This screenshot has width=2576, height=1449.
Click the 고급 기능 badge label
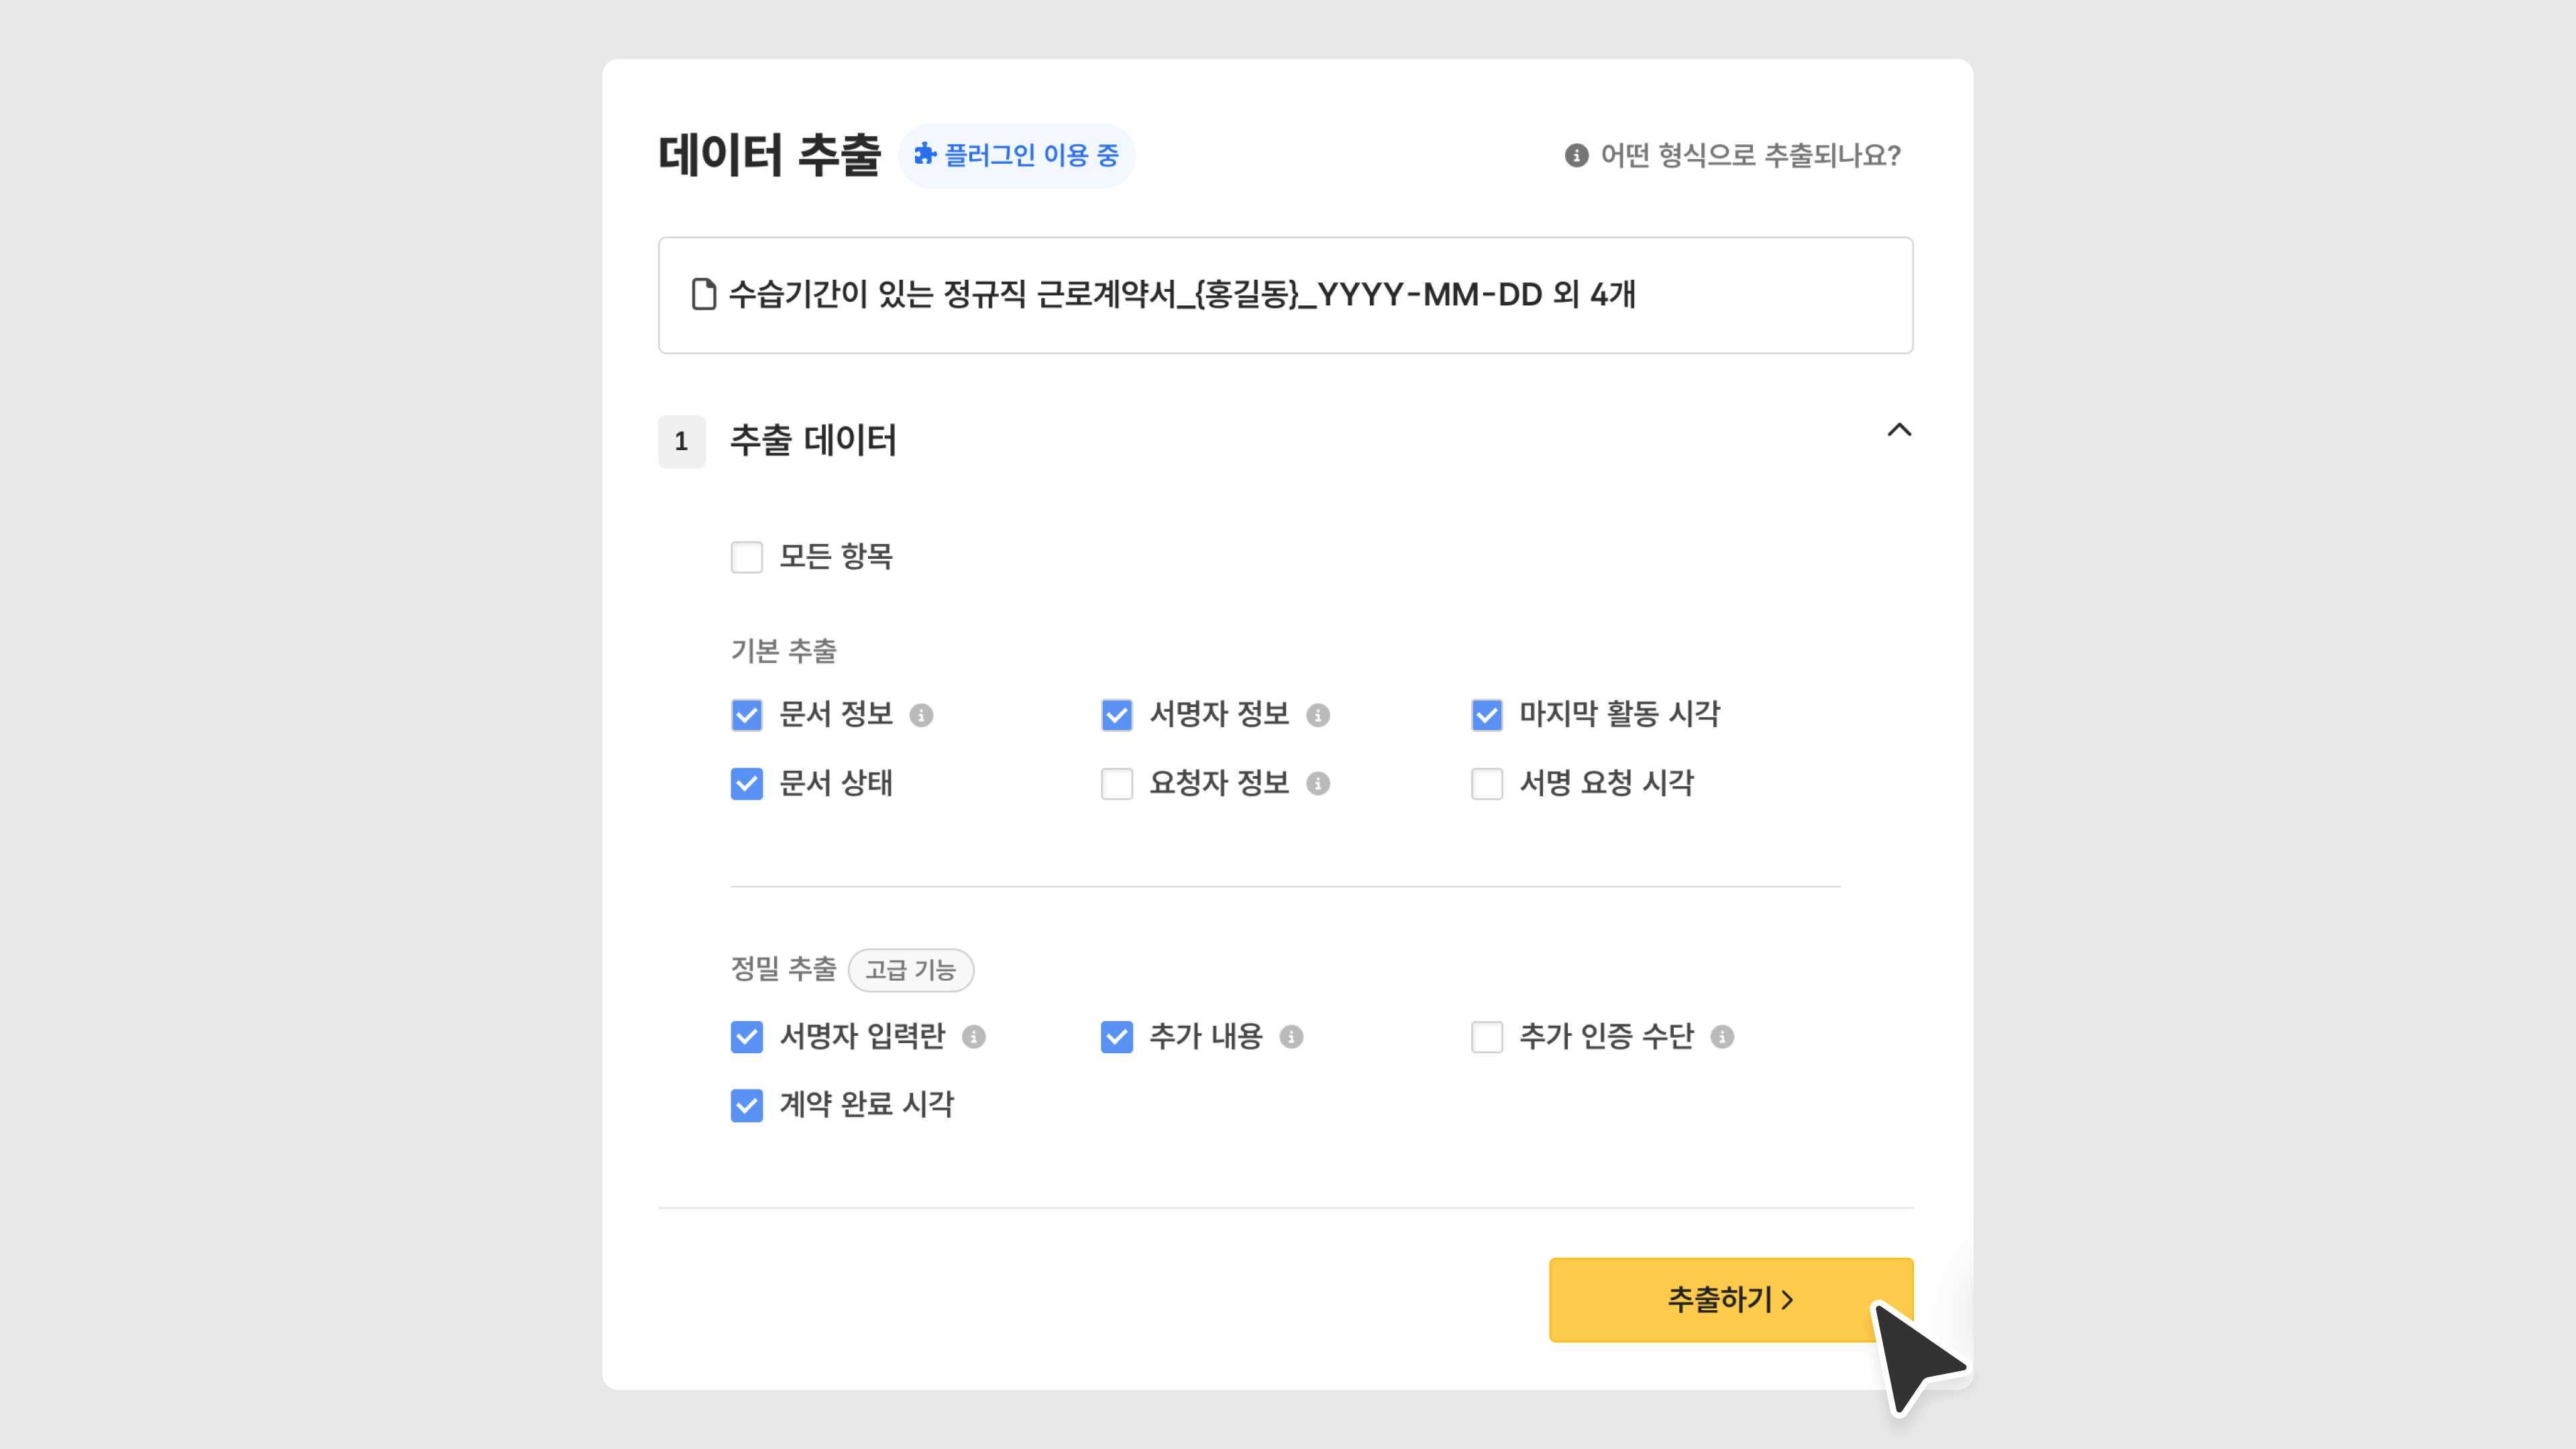point(910,970)
